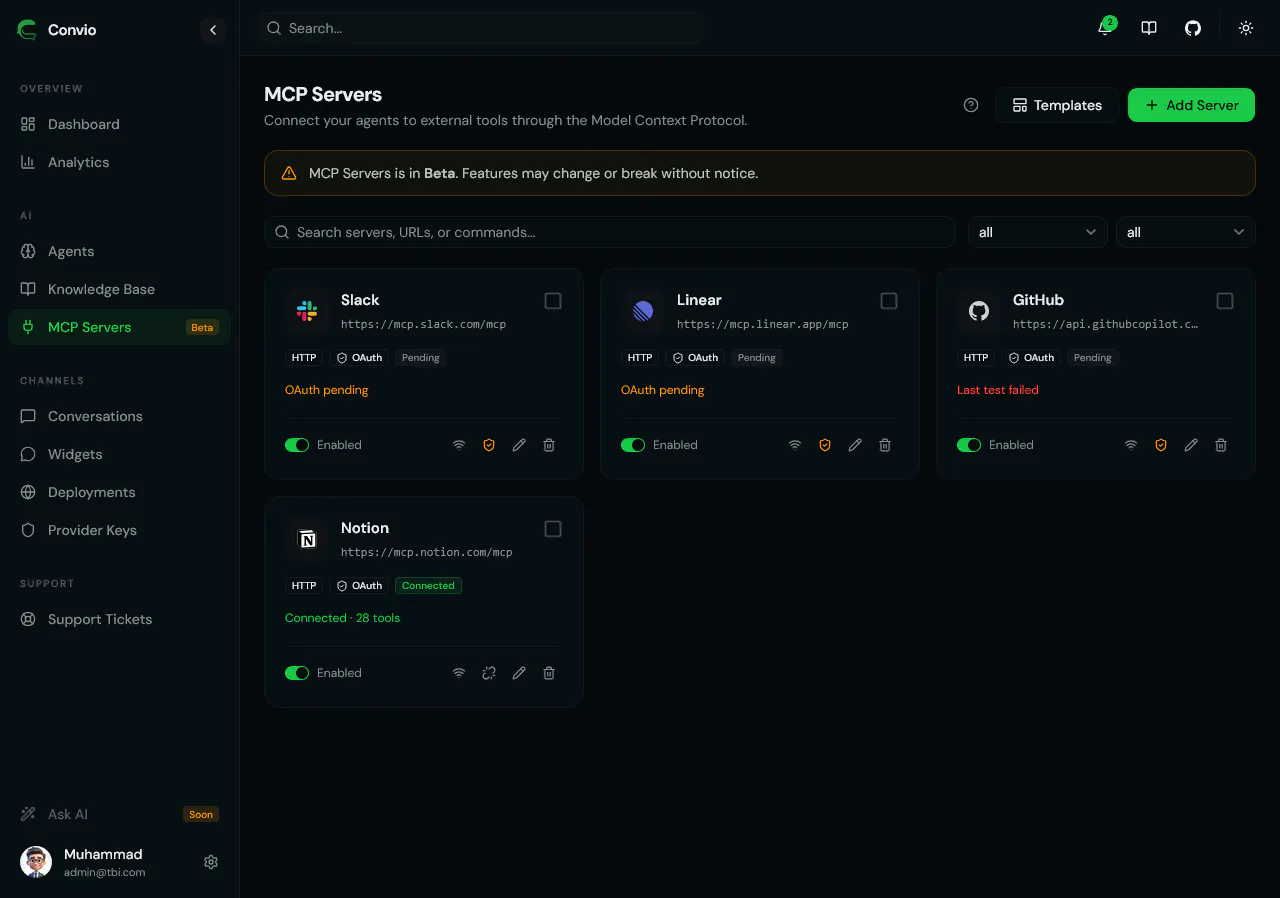Screen dimensions: 1280x898
Task: Test connection on the Slack card
Action: [459, 445]
